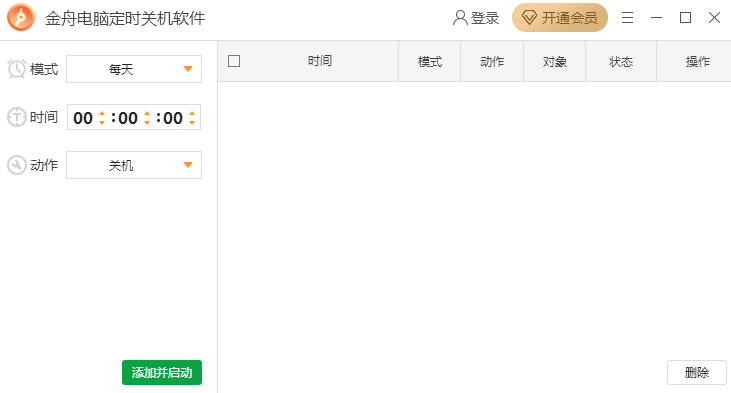Image resolution: width=731 pixels, height=393 pixels.
Task: Click the user login icon
Action: [x=460, y=18]
